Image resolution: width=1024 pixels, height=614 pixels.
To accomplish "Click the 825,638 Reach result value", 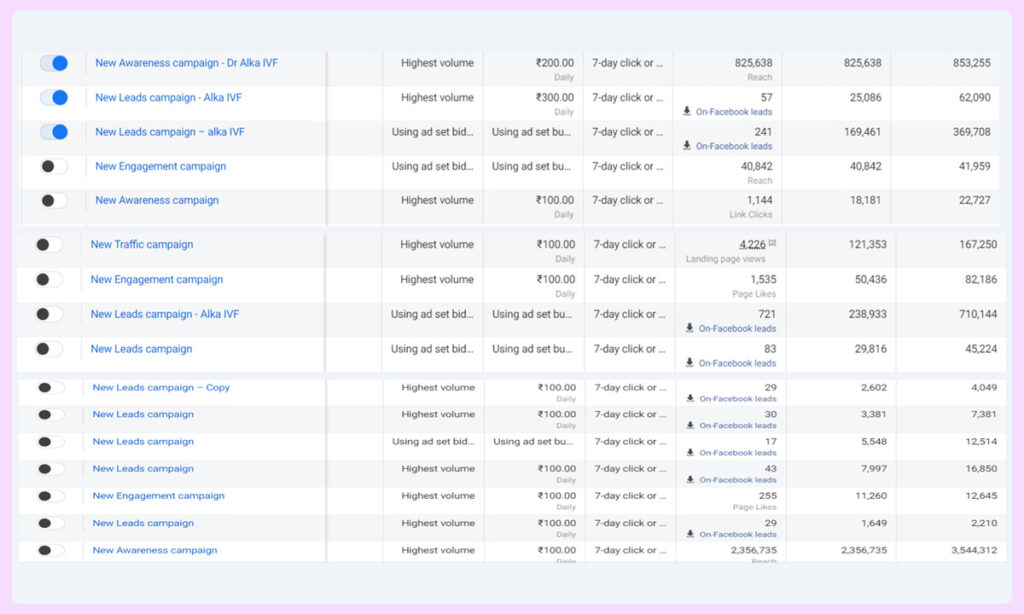I will click(754, 63).
